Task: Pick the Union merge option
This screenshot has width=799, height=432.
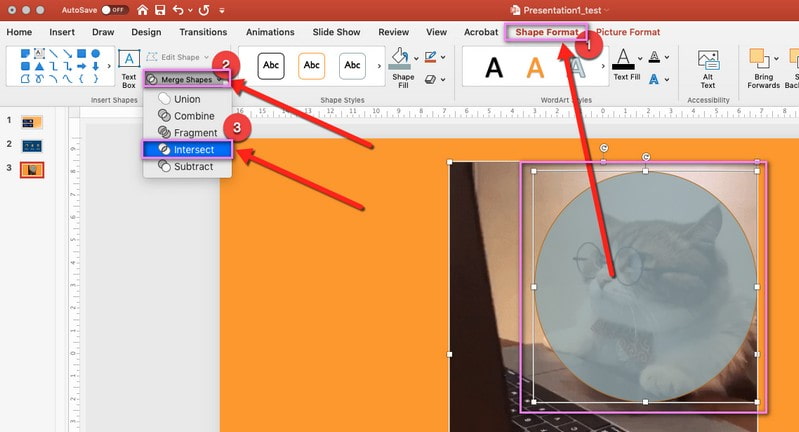Action: [187, 99]
